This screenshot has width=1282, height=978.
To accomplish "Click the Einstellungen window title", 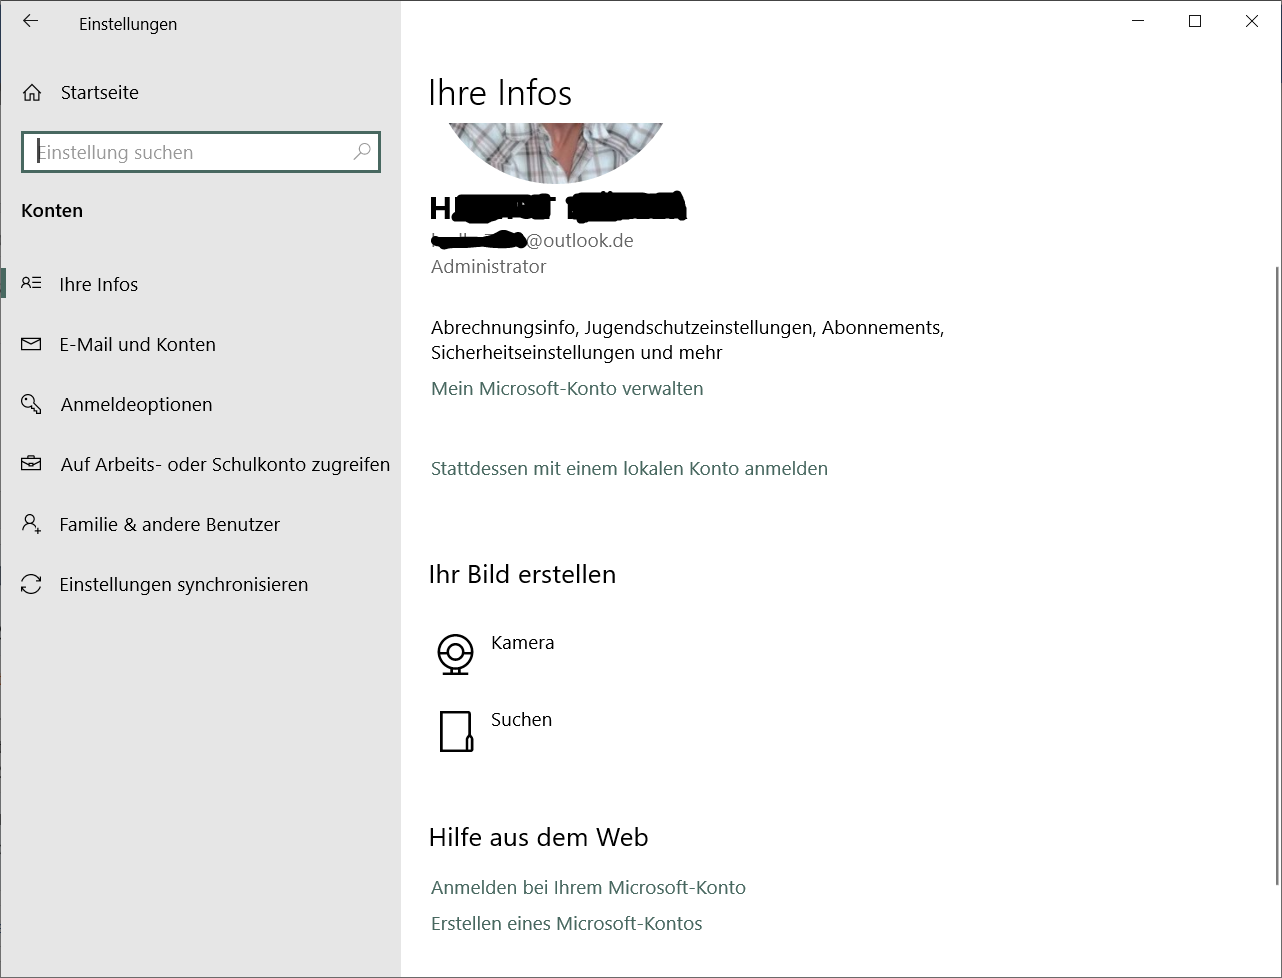I will tap(128, 24).
